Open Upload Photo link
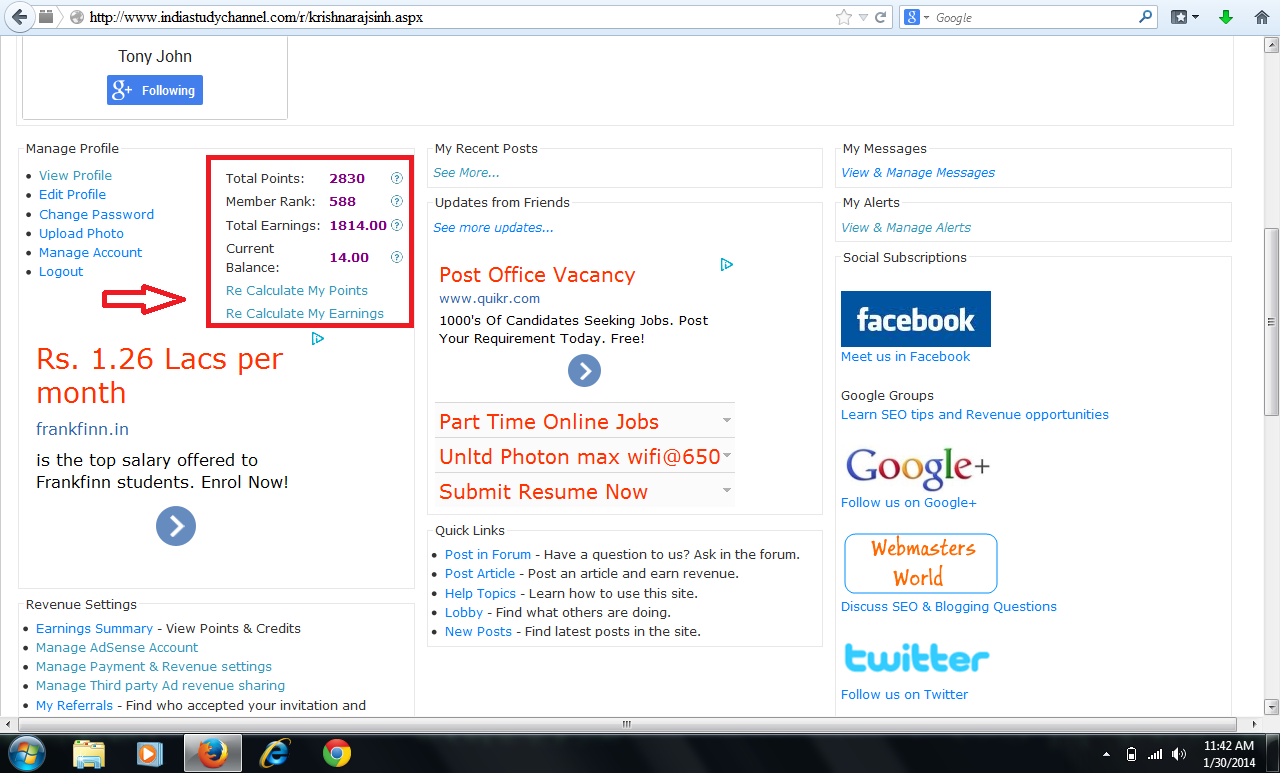 coord(81,233)
